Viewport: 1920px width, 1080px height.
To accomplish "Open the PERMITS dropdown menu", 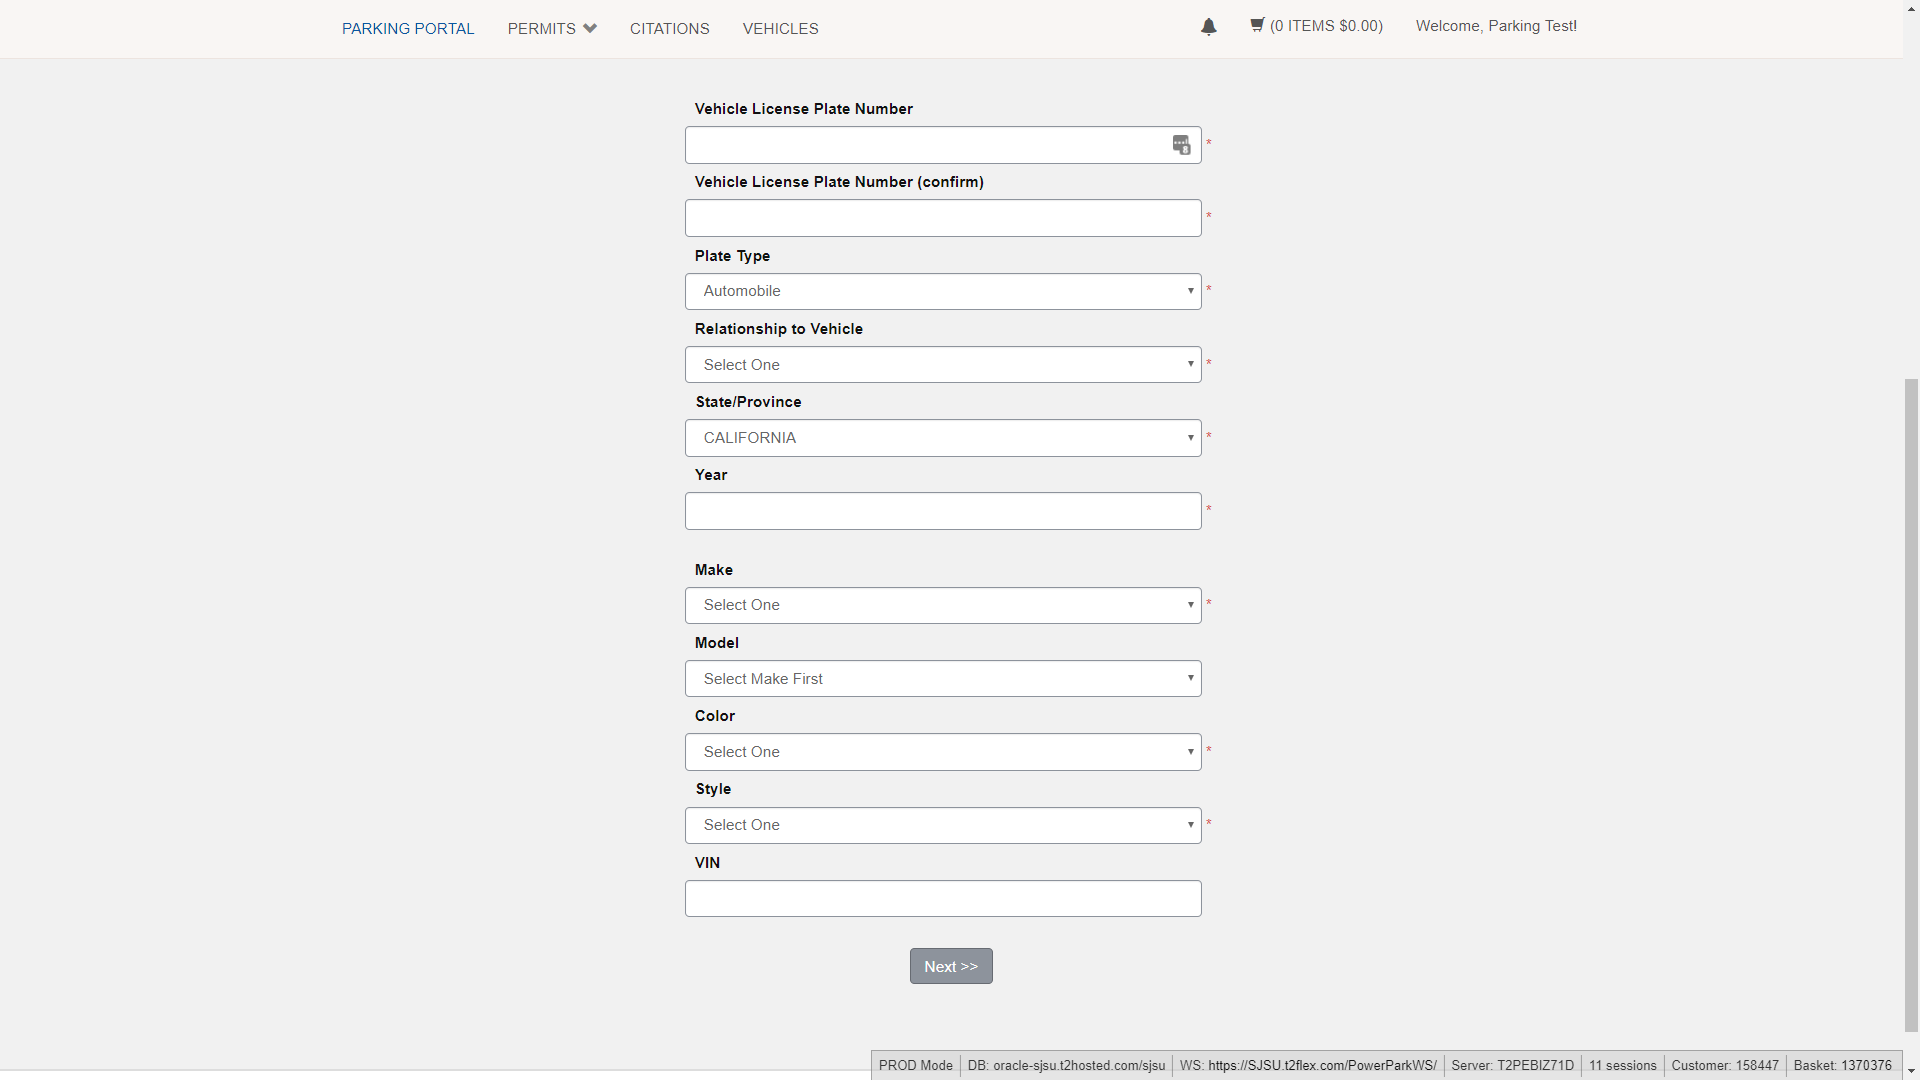I will [551, 29].
